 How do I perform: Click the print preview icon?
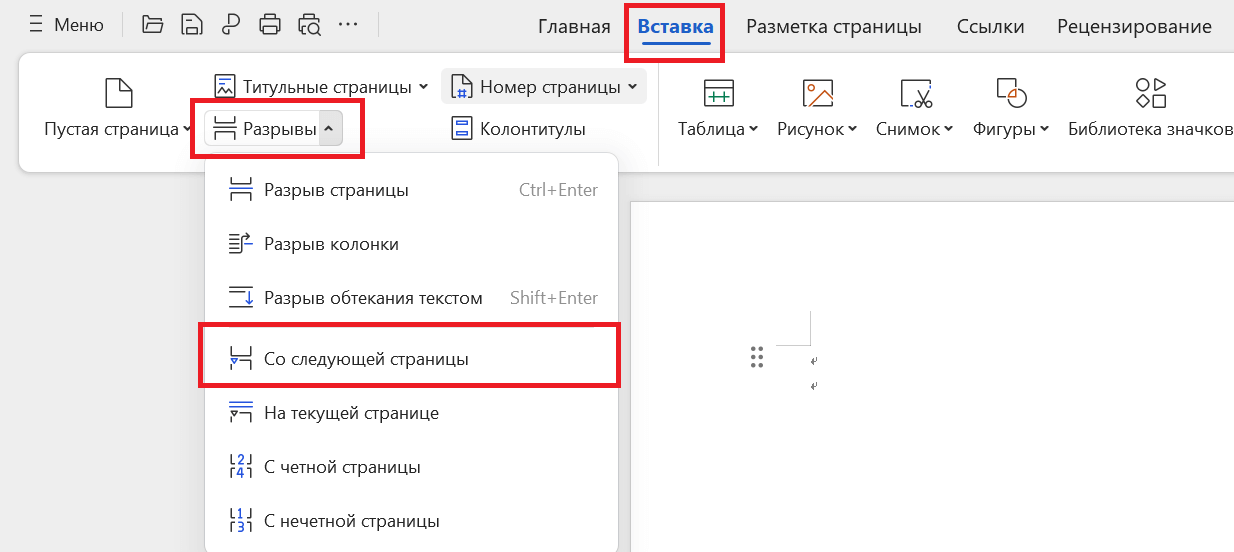click(309, 25)
